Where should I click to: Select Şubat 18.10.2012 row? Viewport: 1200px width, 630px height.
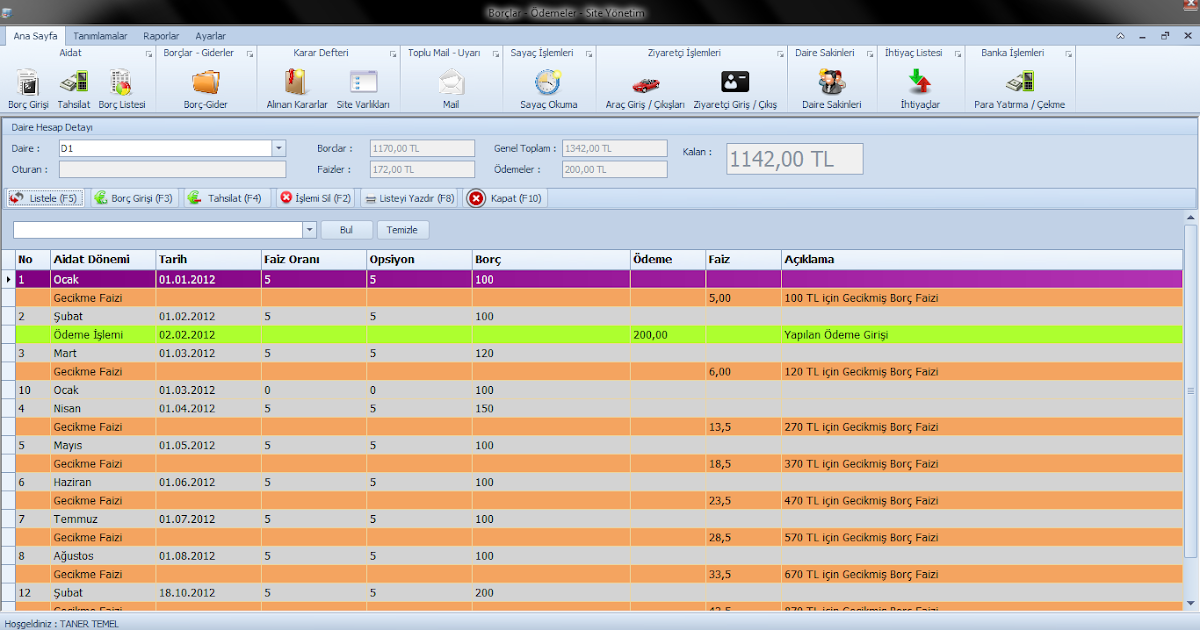(x=598, y=594)
